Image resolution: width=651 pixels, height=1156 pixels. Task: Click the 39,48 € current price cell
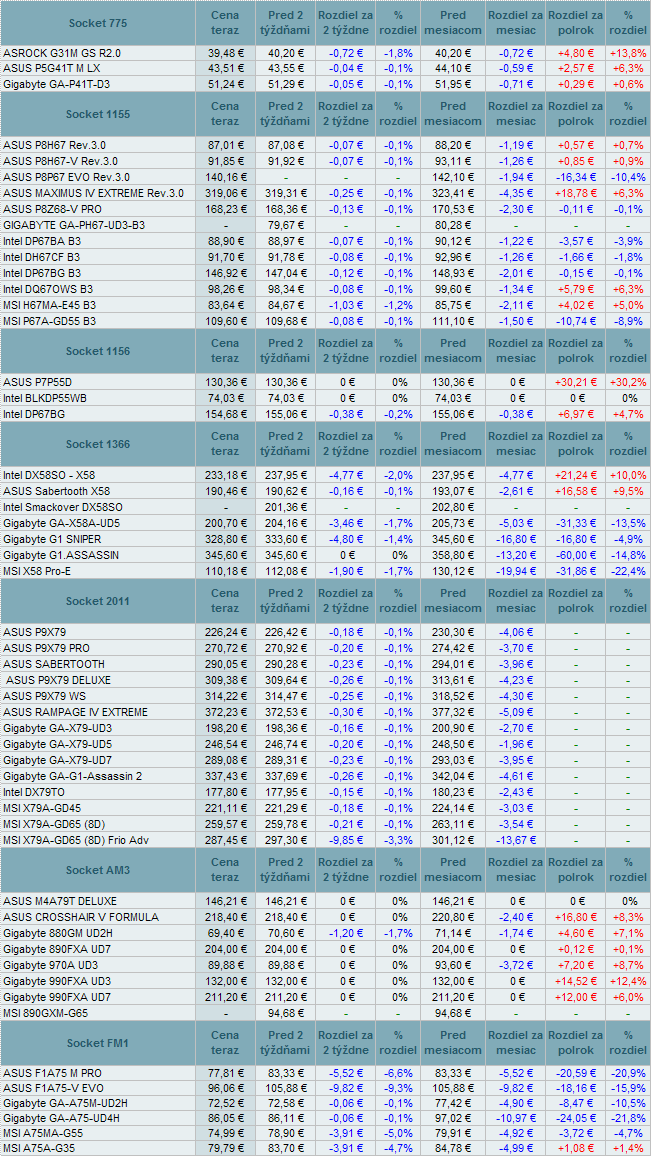(226, 53)
